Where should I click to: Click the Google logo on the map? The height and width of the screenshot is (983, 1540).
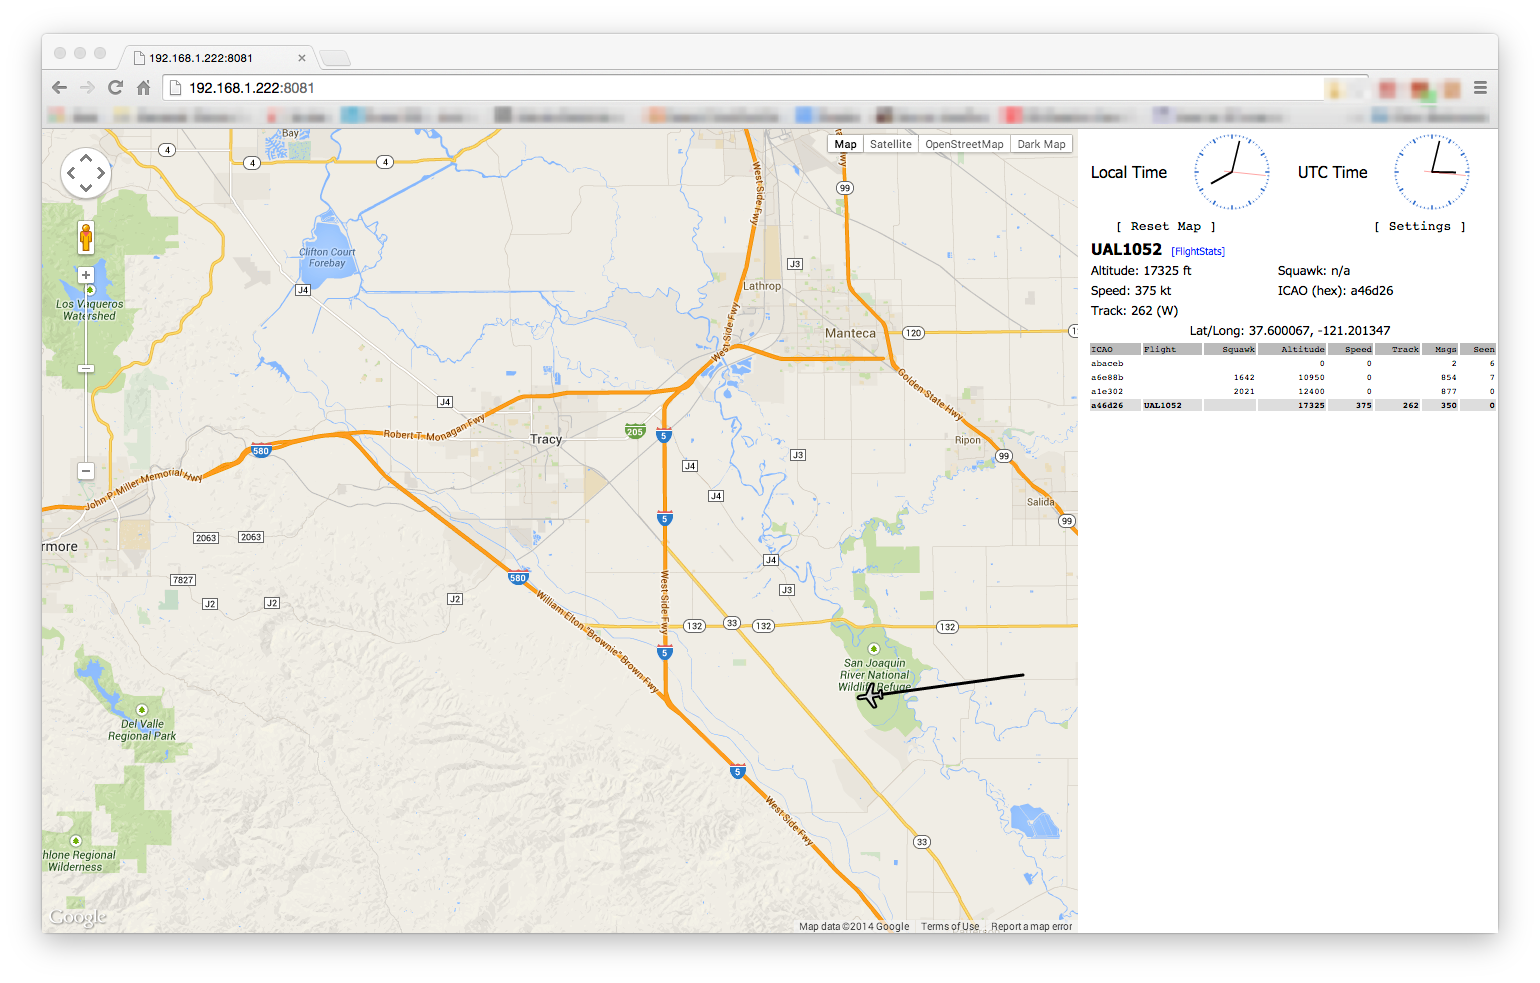coord(78,917)
